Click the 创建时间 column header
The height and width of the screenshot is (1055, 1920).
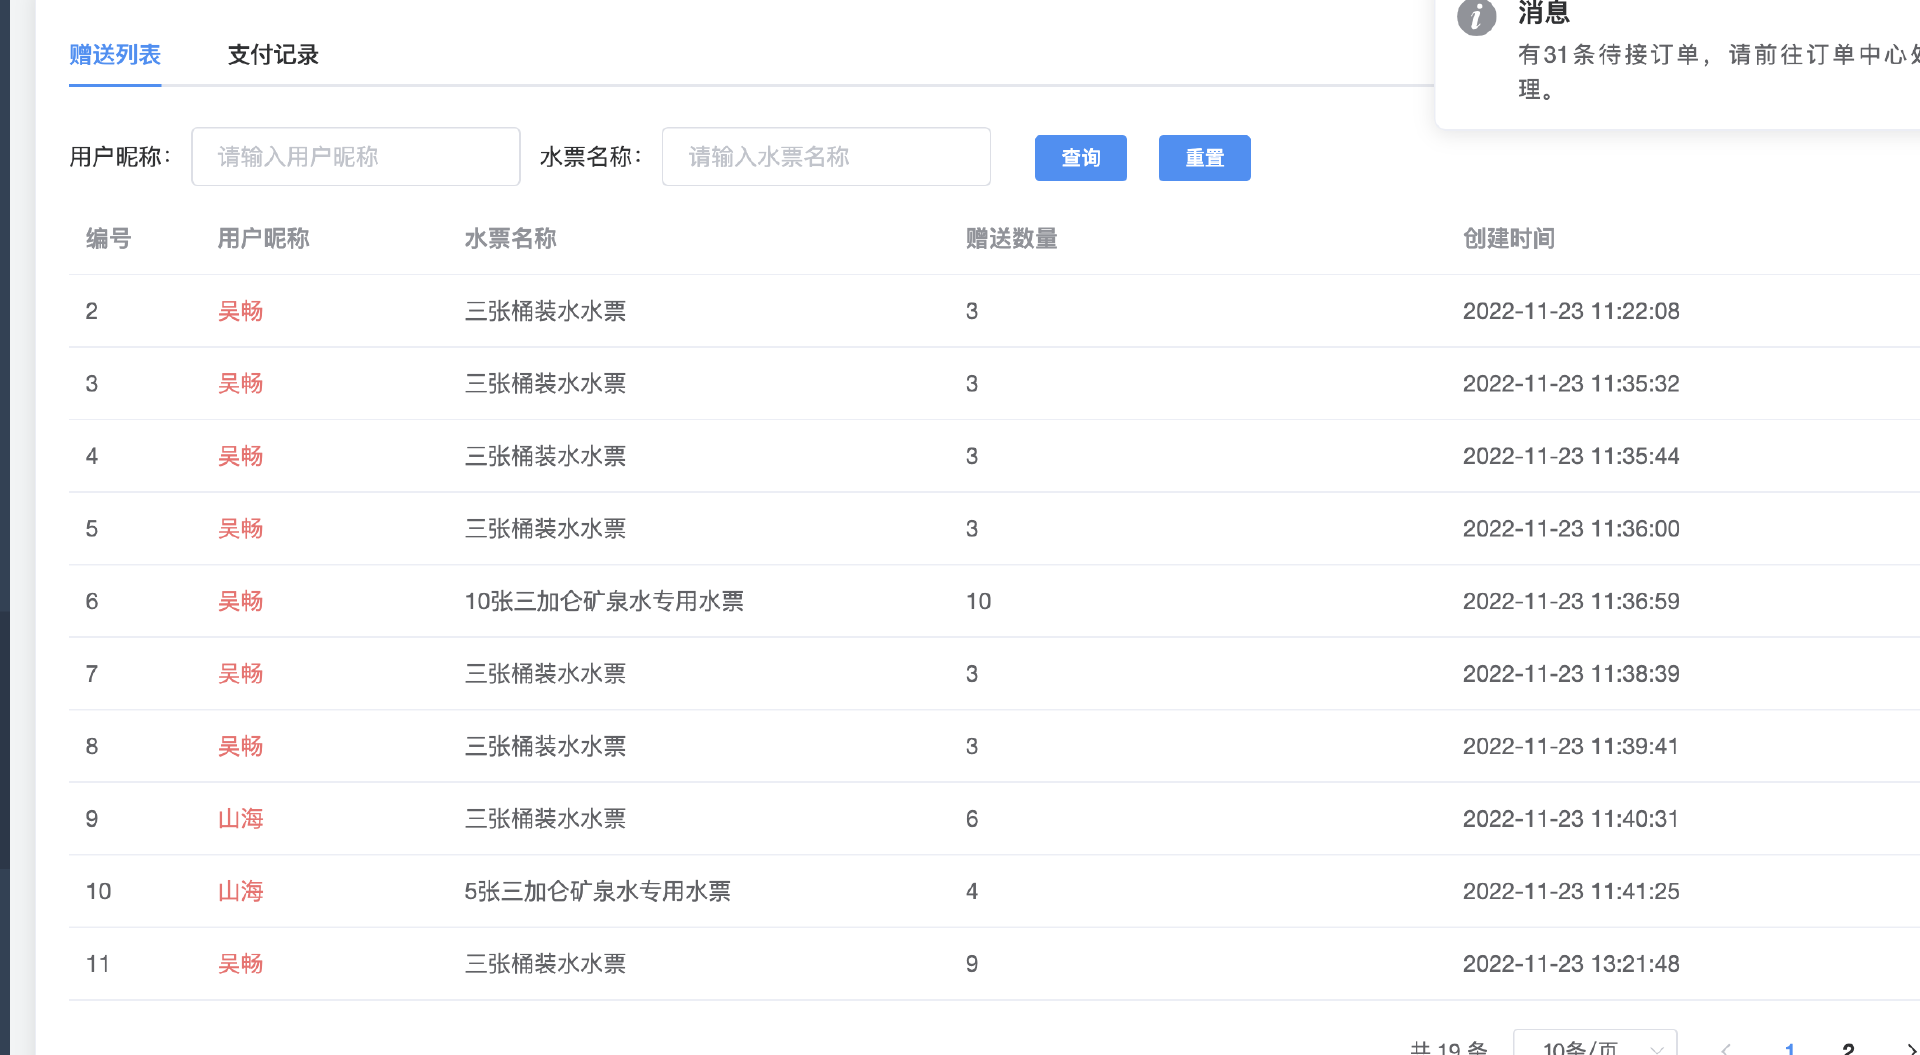pyautogui.click(x=1508, y=239)
